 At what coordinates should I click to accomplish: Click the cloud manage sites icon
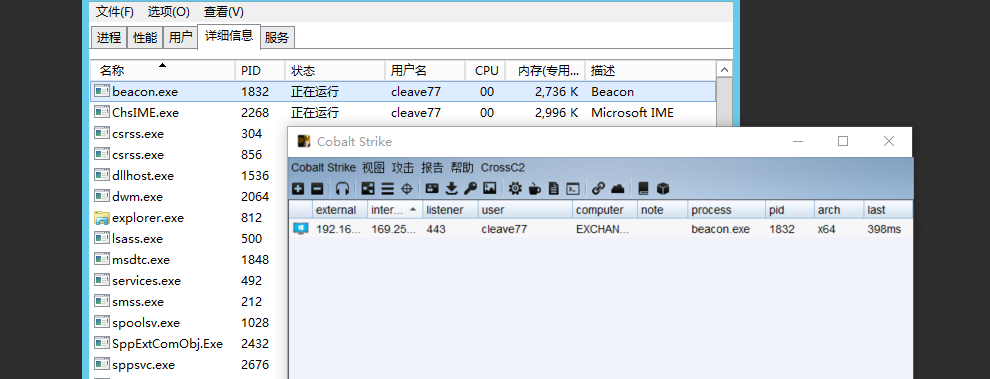618,188
